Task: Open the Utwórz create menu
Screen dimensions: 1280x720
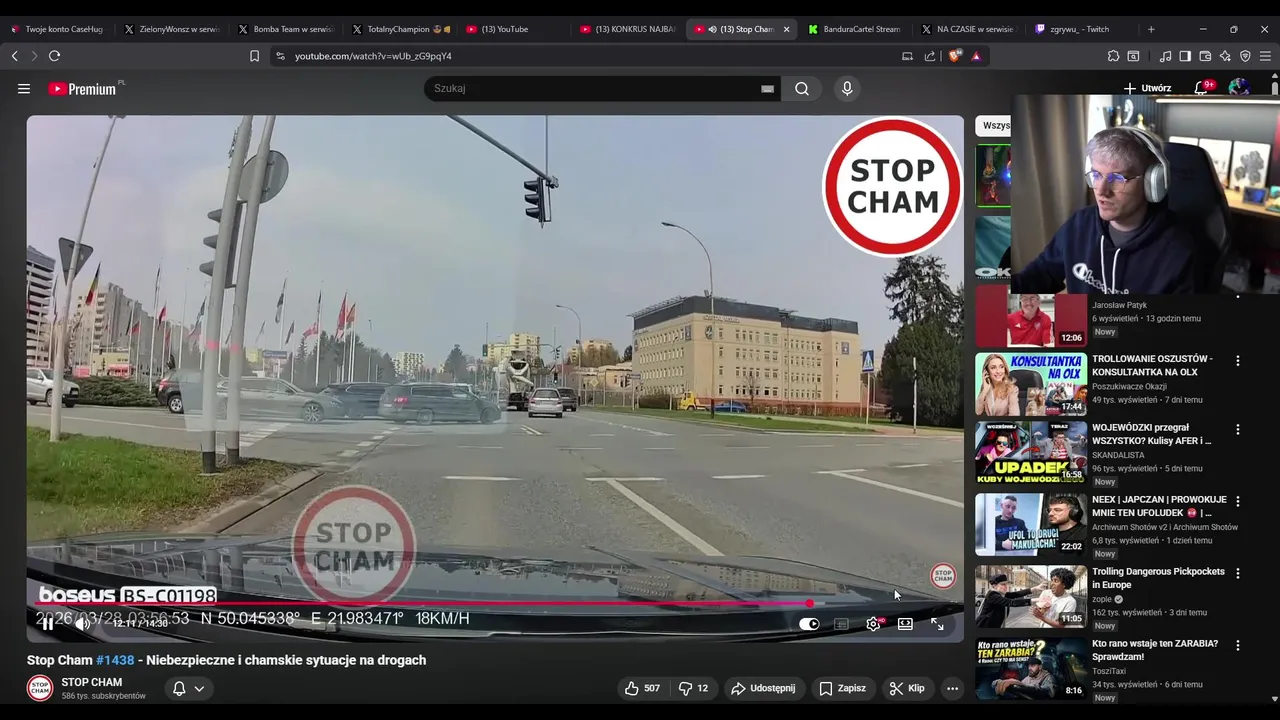Action: pyautogui.click(x=1148, y=88)
